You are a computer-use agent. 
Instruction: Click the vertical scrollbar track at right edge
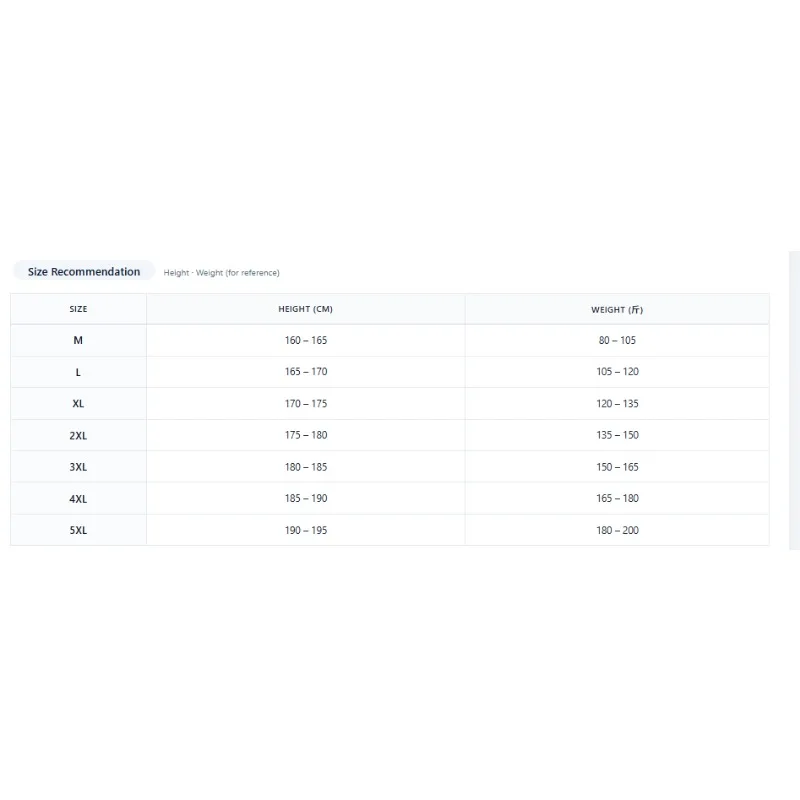tap(794, 401)
